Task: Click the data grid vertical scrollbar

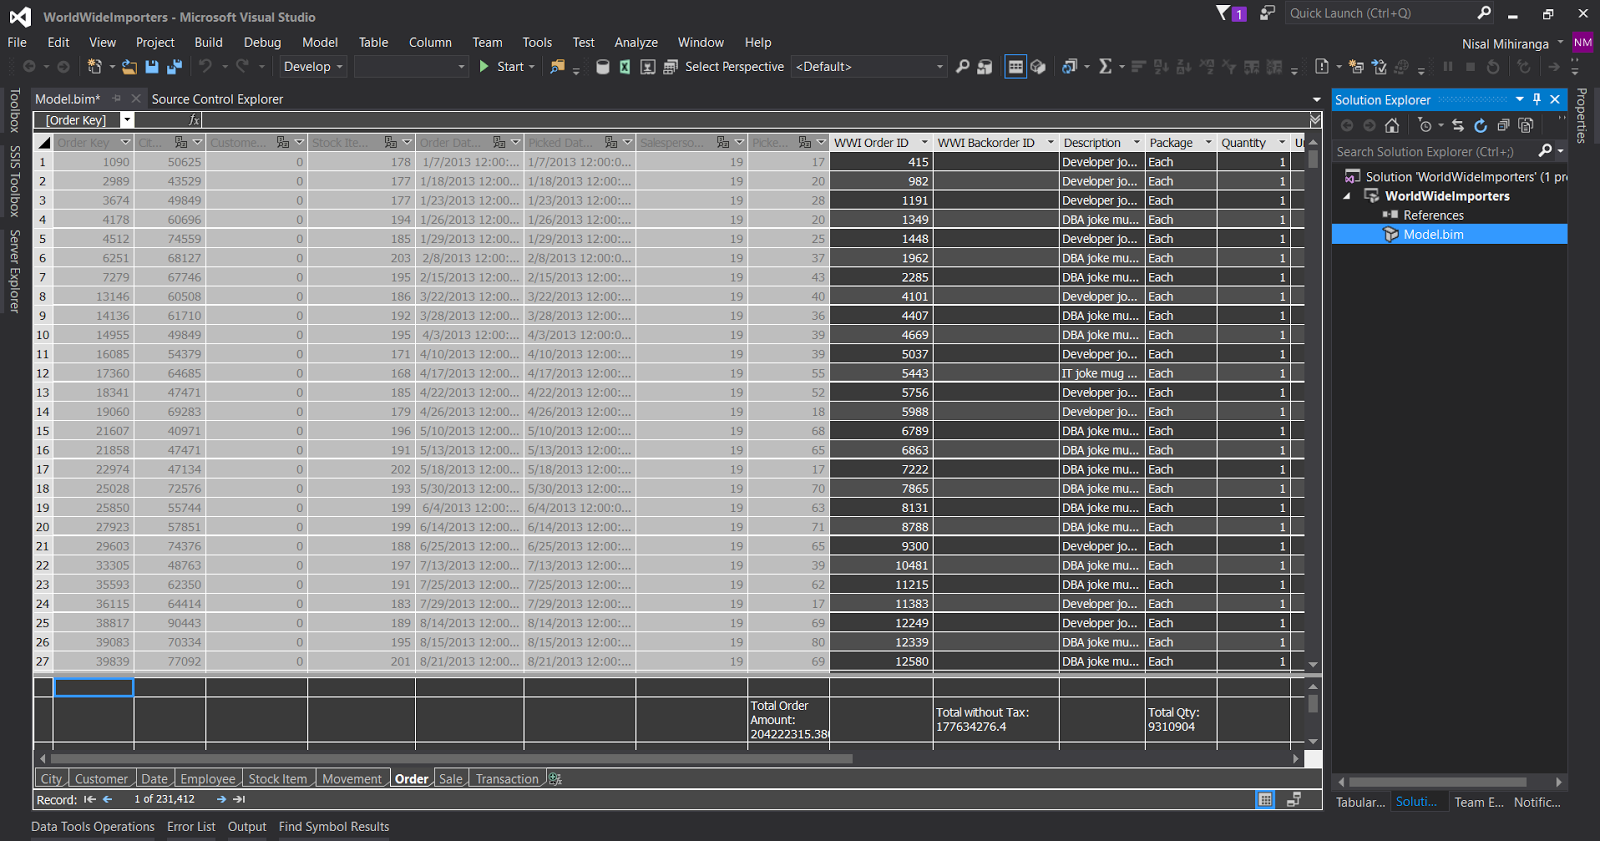Action: (1313, 160)
